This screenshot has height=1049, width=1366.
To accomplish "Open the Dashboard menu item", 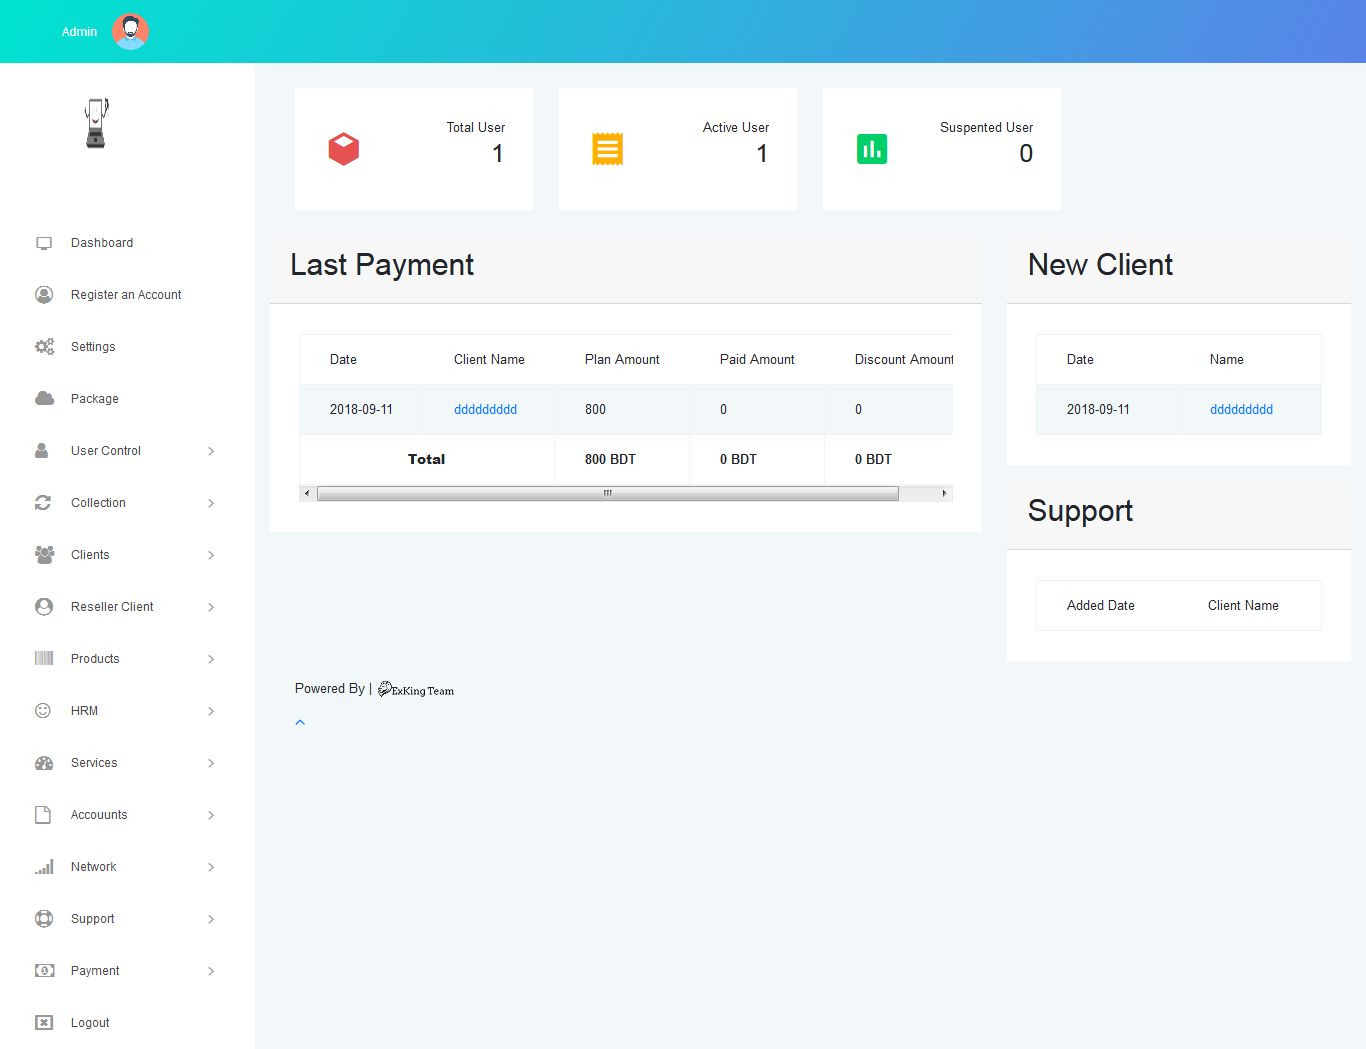I will (102, 243).
